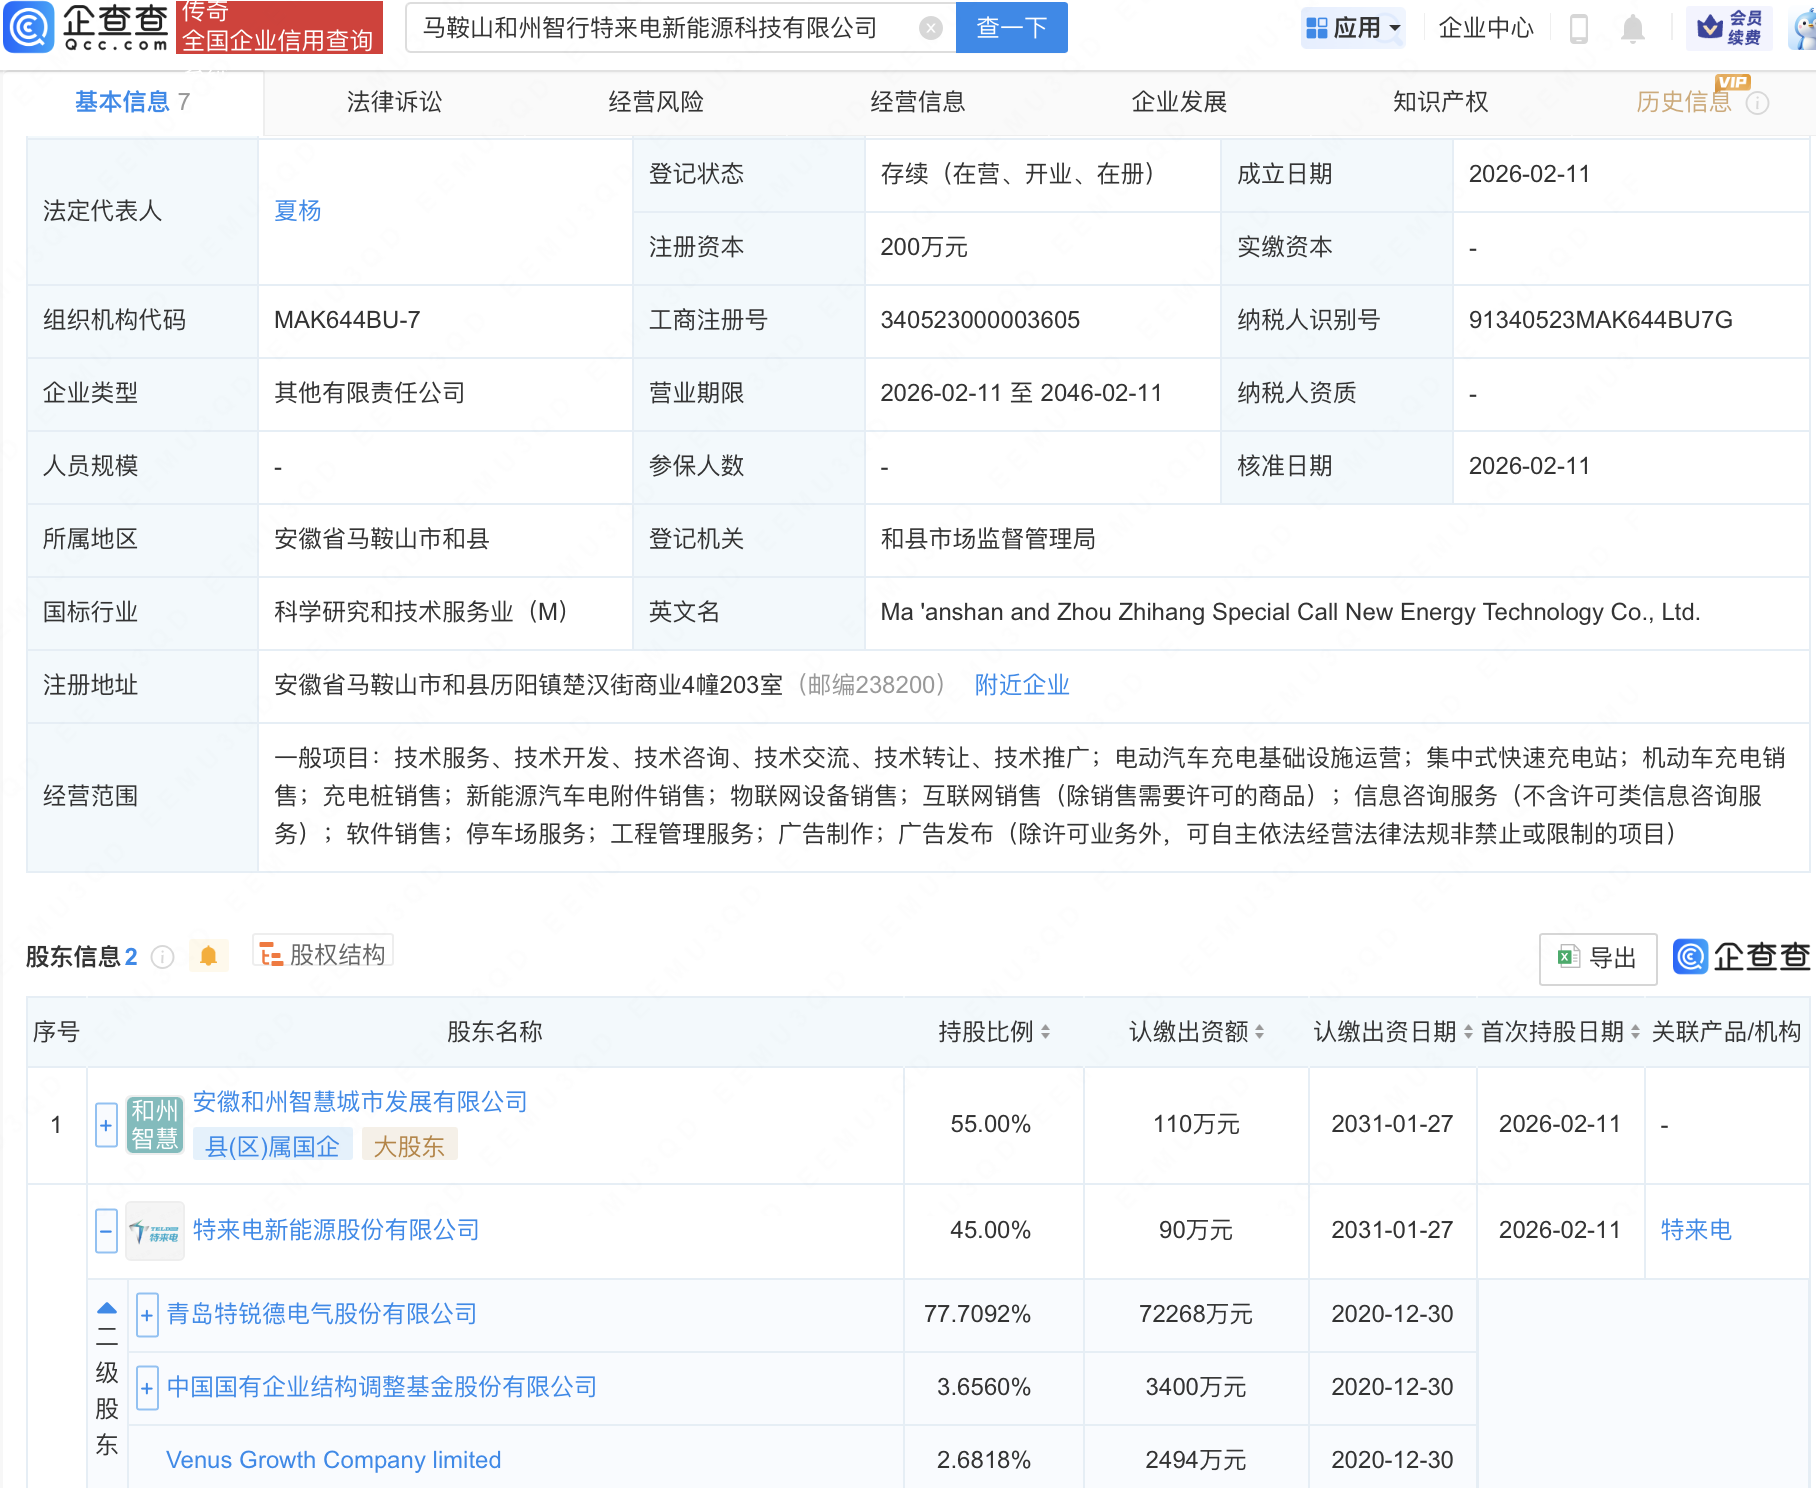Open legal representative 夏杨 link
1816x1488 pixels.
pyautogui.click(x=297, y=211)
